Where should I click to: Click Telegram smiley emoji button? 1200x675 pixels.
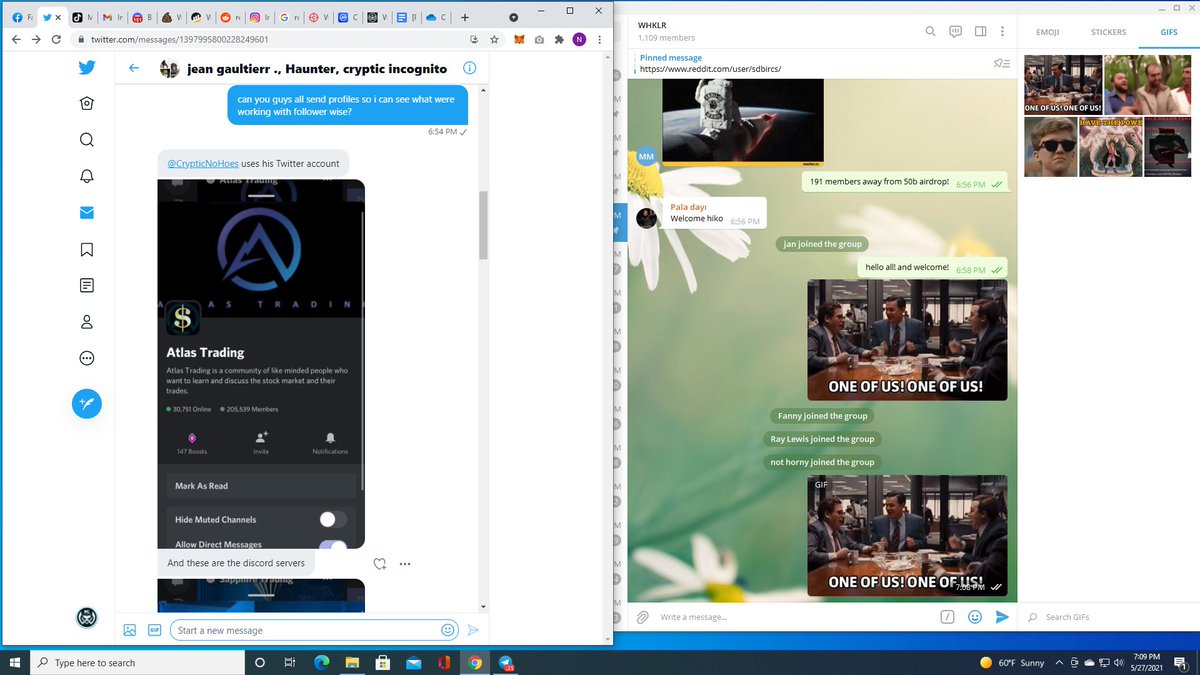[x=974, y=617]
